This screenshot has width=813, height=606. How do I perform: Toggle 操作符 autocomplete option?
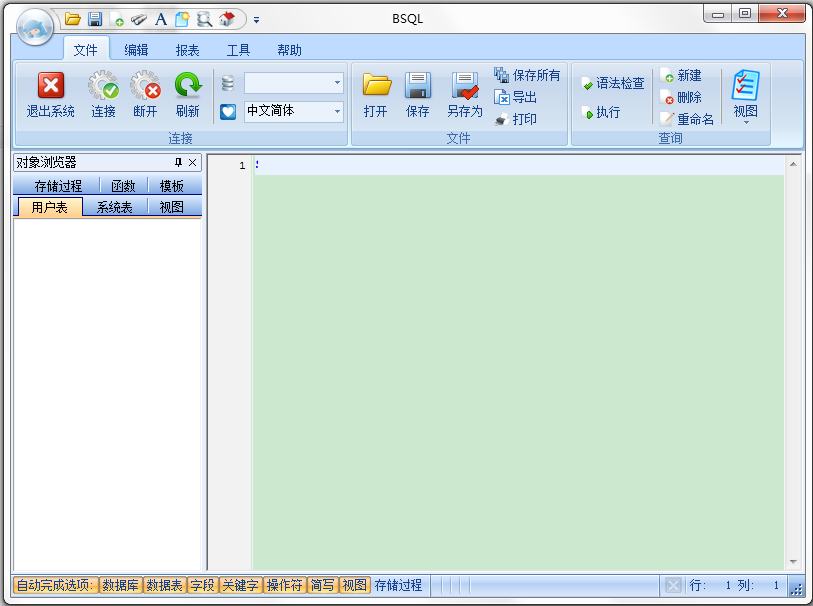click(x=285, y=586)
